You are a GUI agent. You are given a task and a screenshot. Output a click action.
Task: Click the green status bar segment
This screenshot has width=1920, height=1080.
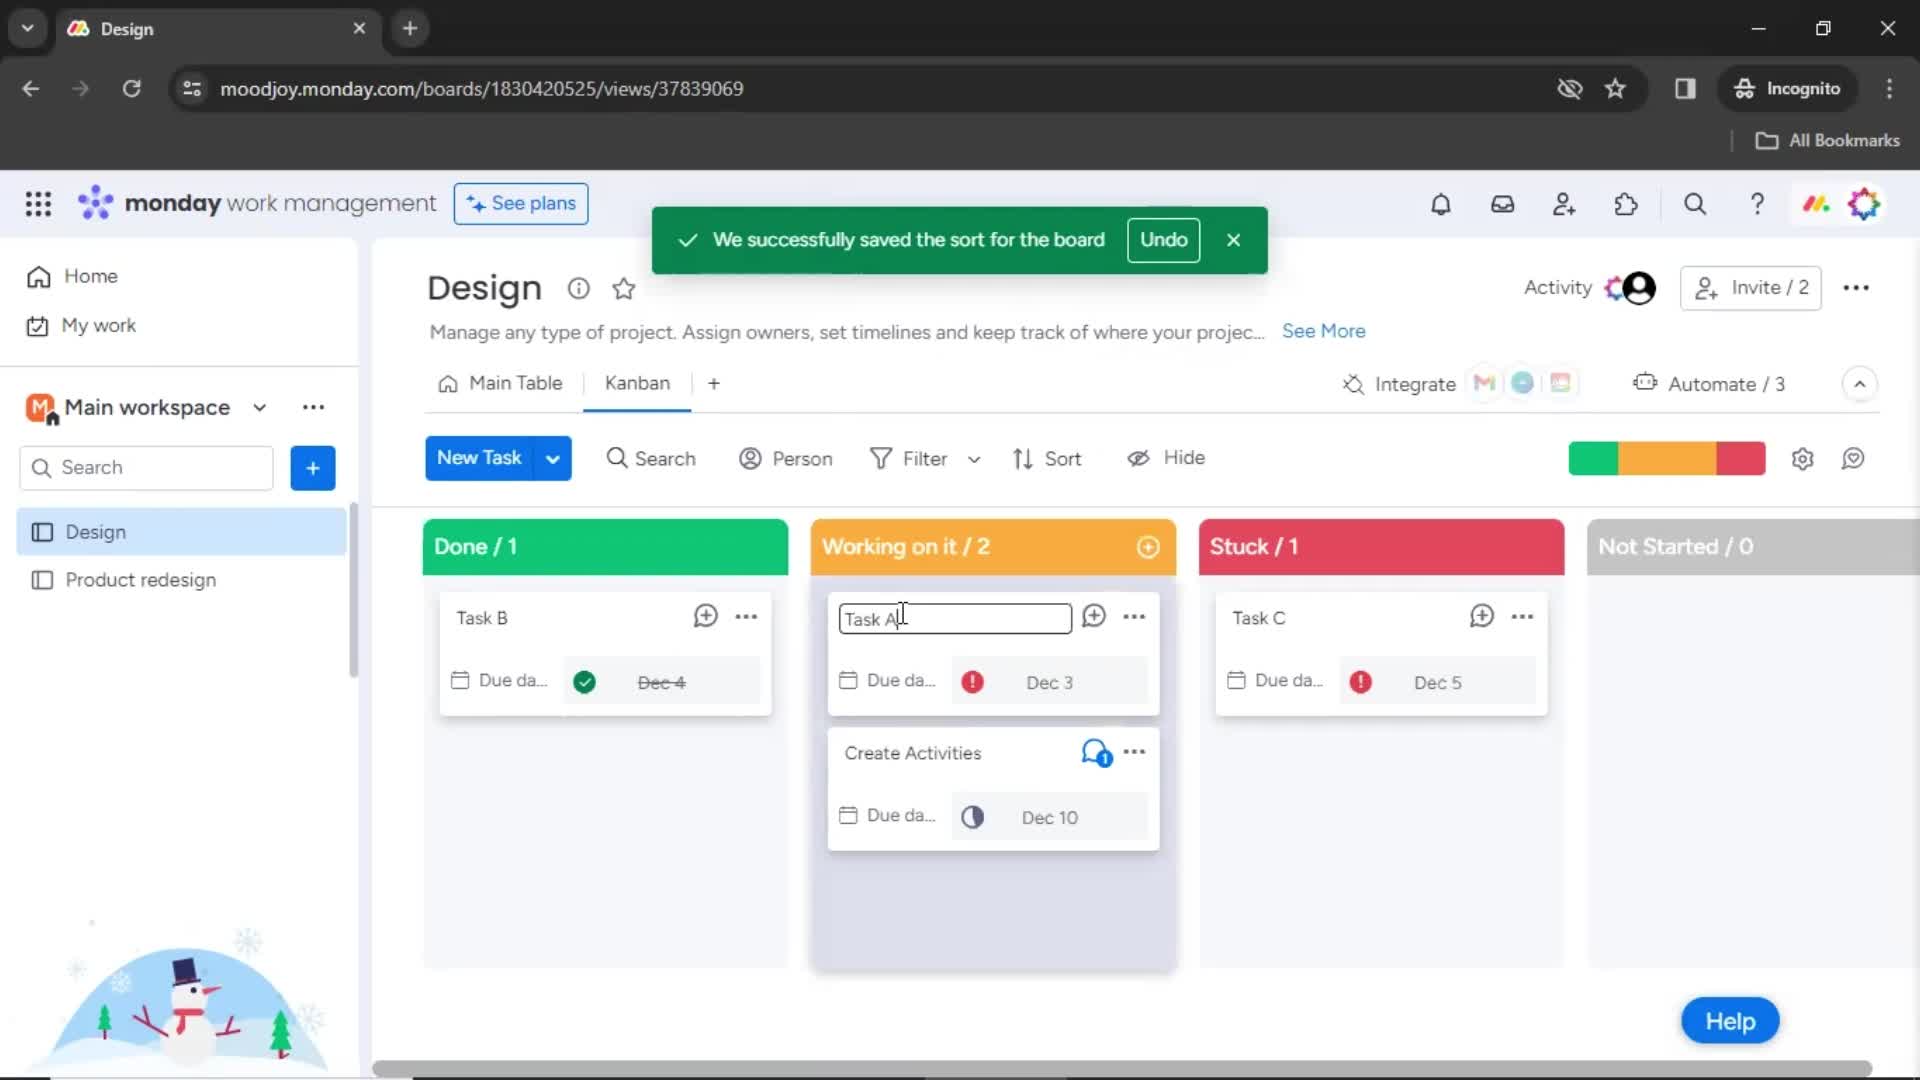point(1593,458)
